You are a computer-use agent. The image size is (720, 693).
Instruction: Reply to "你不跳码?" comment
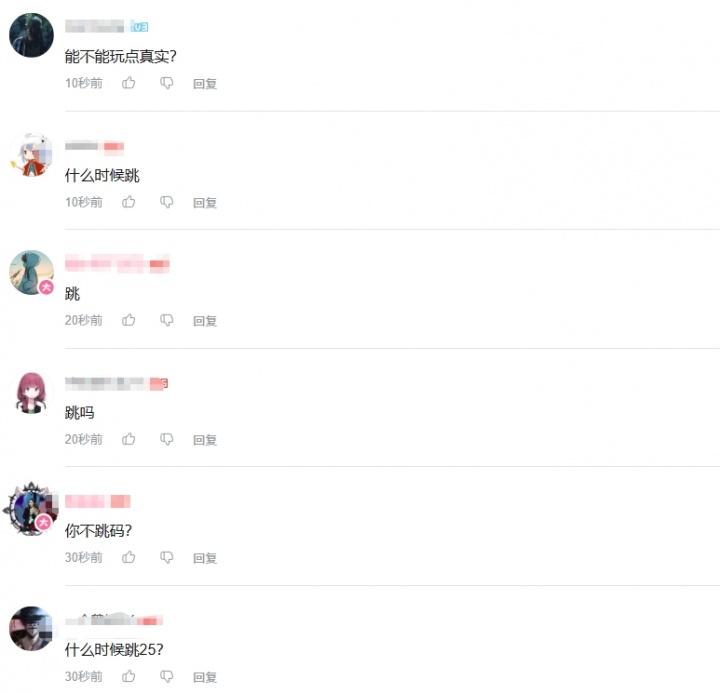coord(205,558)
